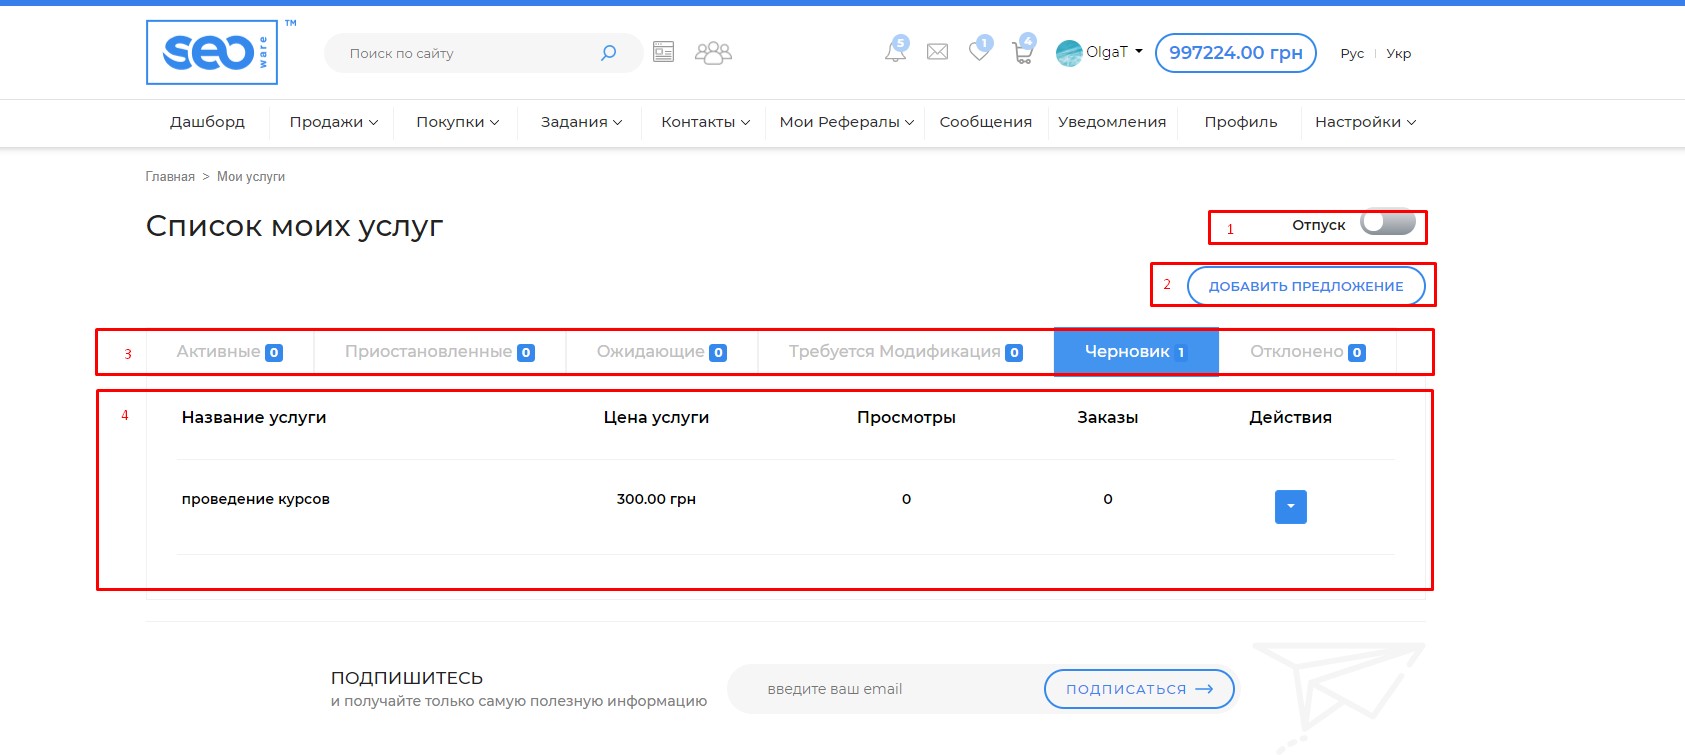Expand the OlgaT user dropdown
1685x755 pixels.
click(x=1101, y=52)
